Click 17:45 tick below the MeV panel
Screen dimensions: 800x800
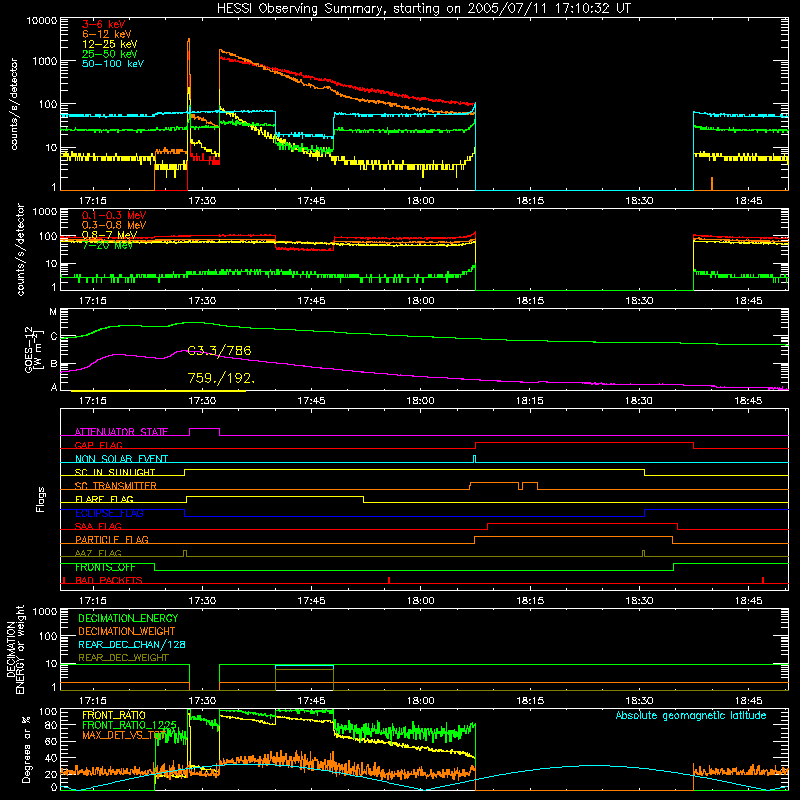(311, 301)
